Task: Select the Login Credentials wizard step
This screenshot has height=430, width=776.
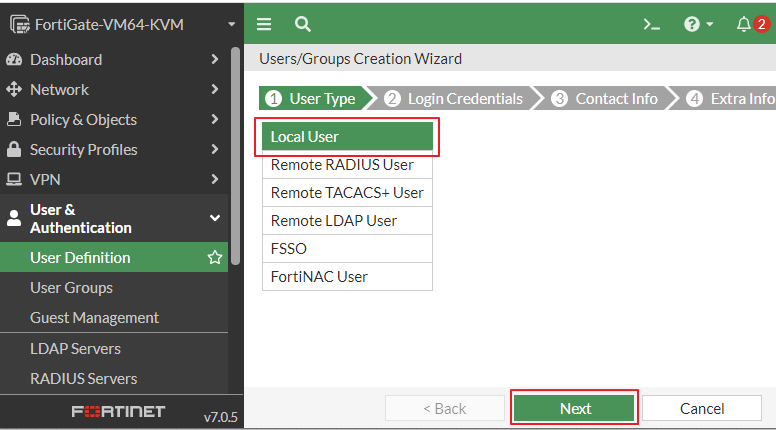Action: [x=453, y=98]
